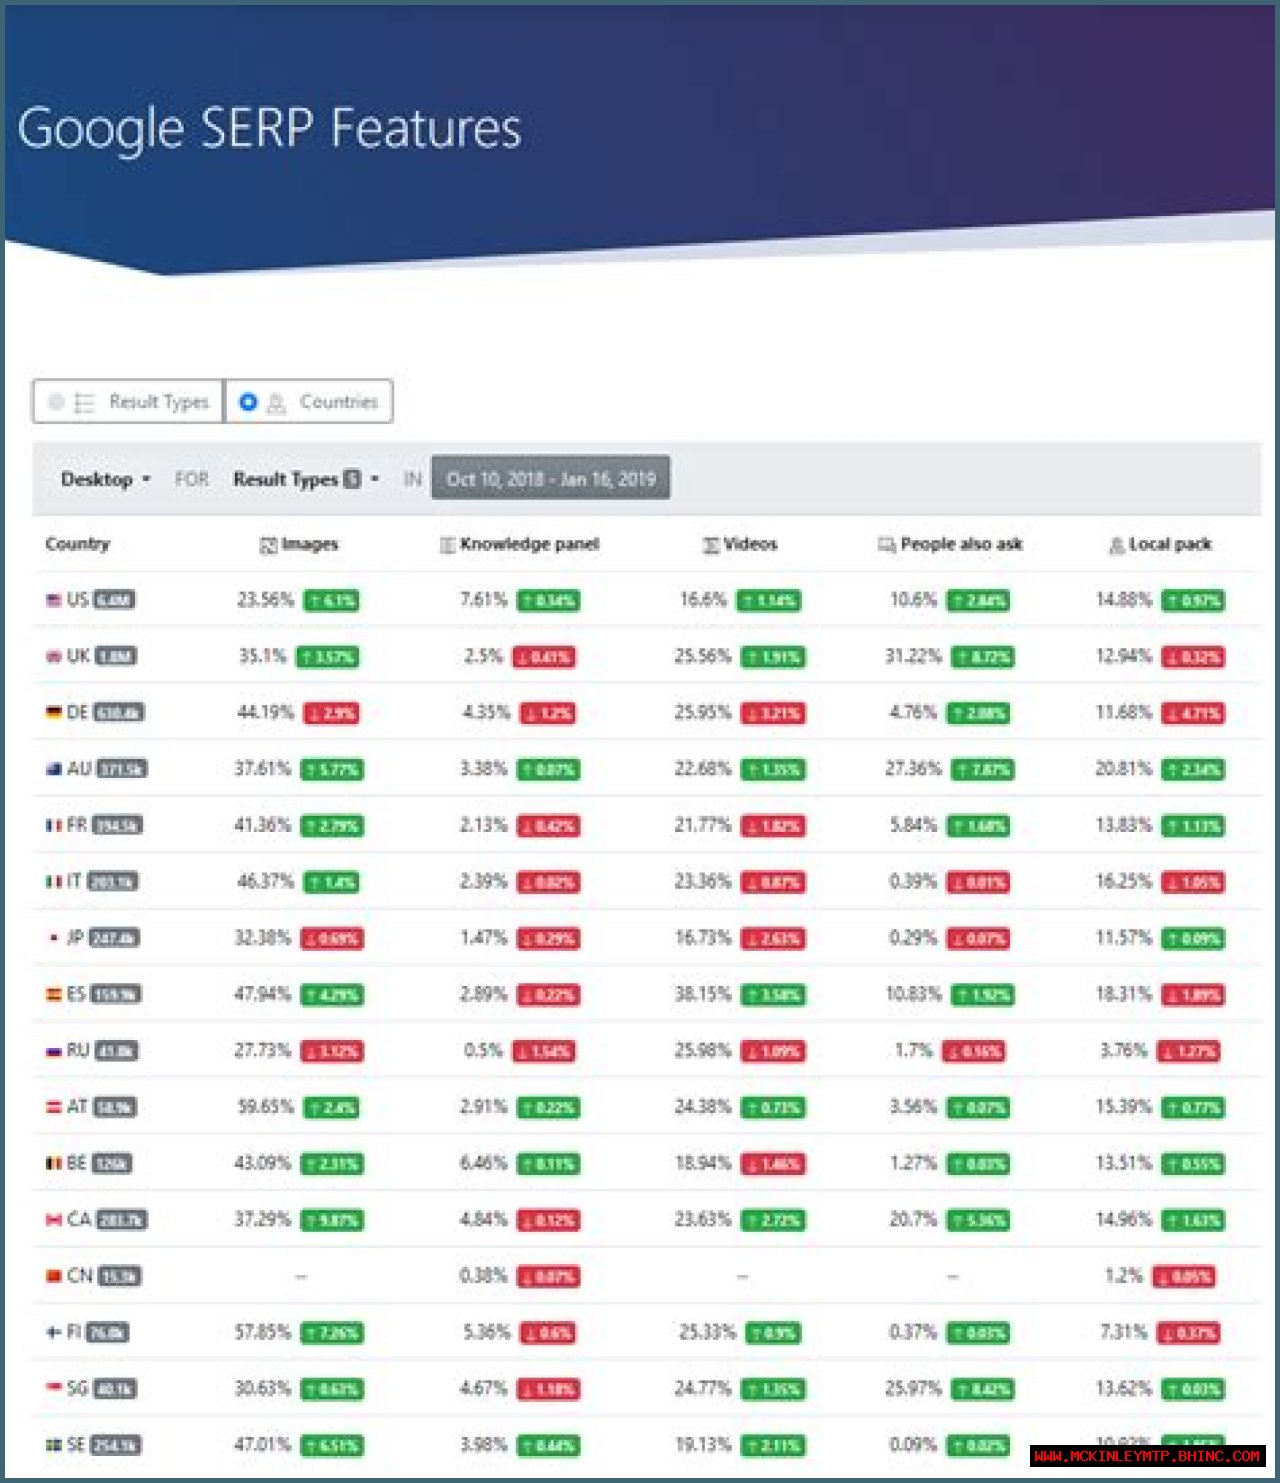Click the CA flag icon
The width and height of the screenshot is (1280, 1483).
54,1220
